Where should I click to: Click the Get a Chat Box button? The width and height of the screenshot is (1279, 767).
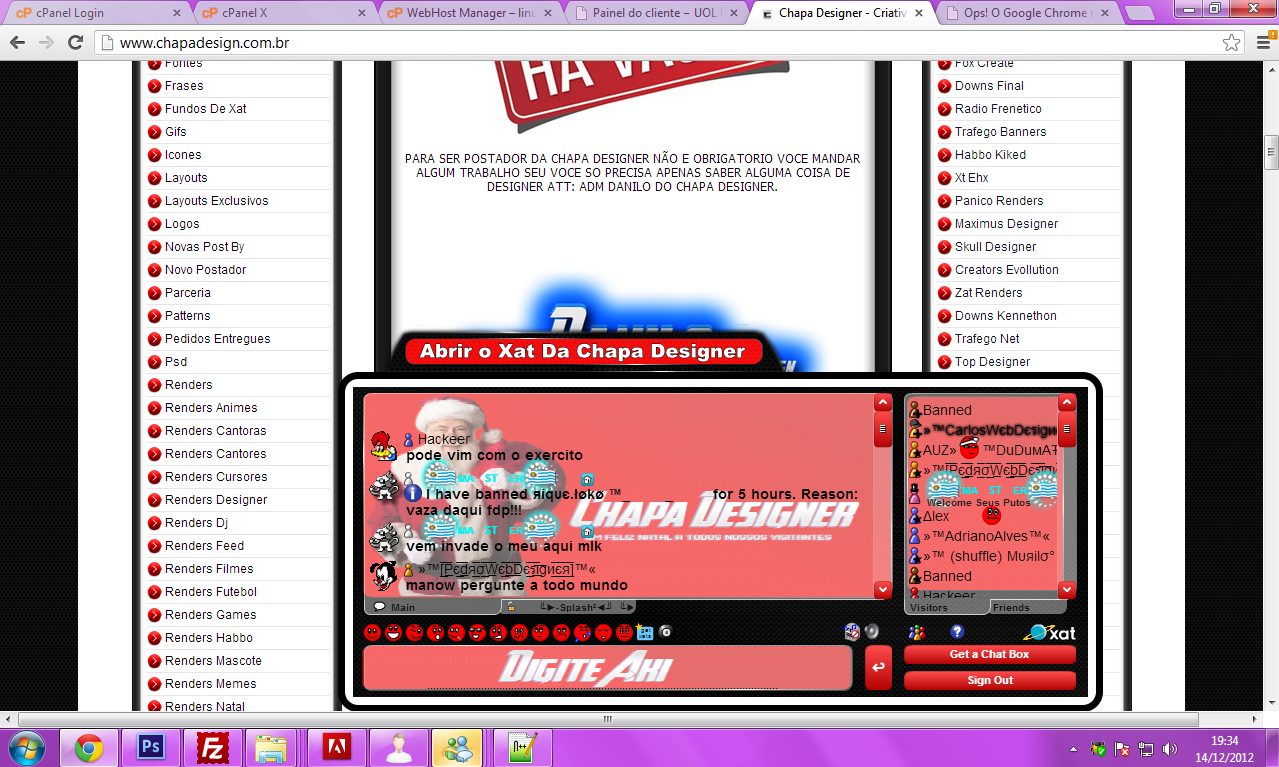989,654
